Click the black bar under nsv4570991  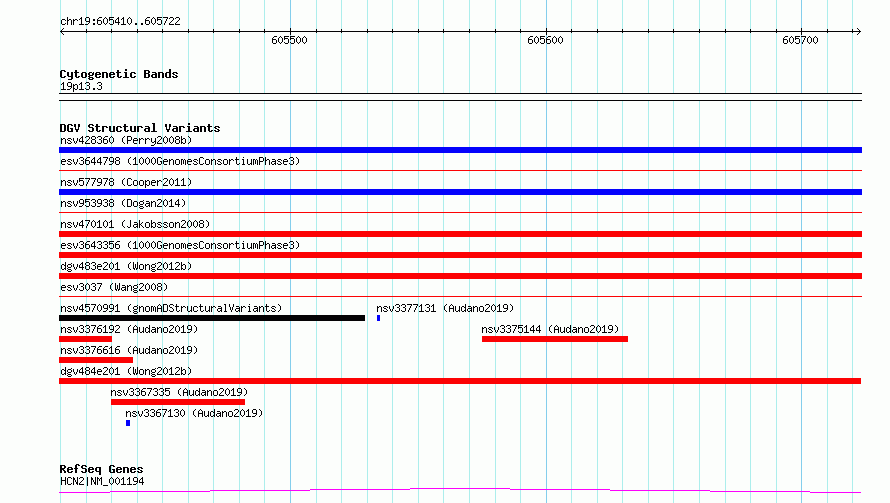pos(212,318)
